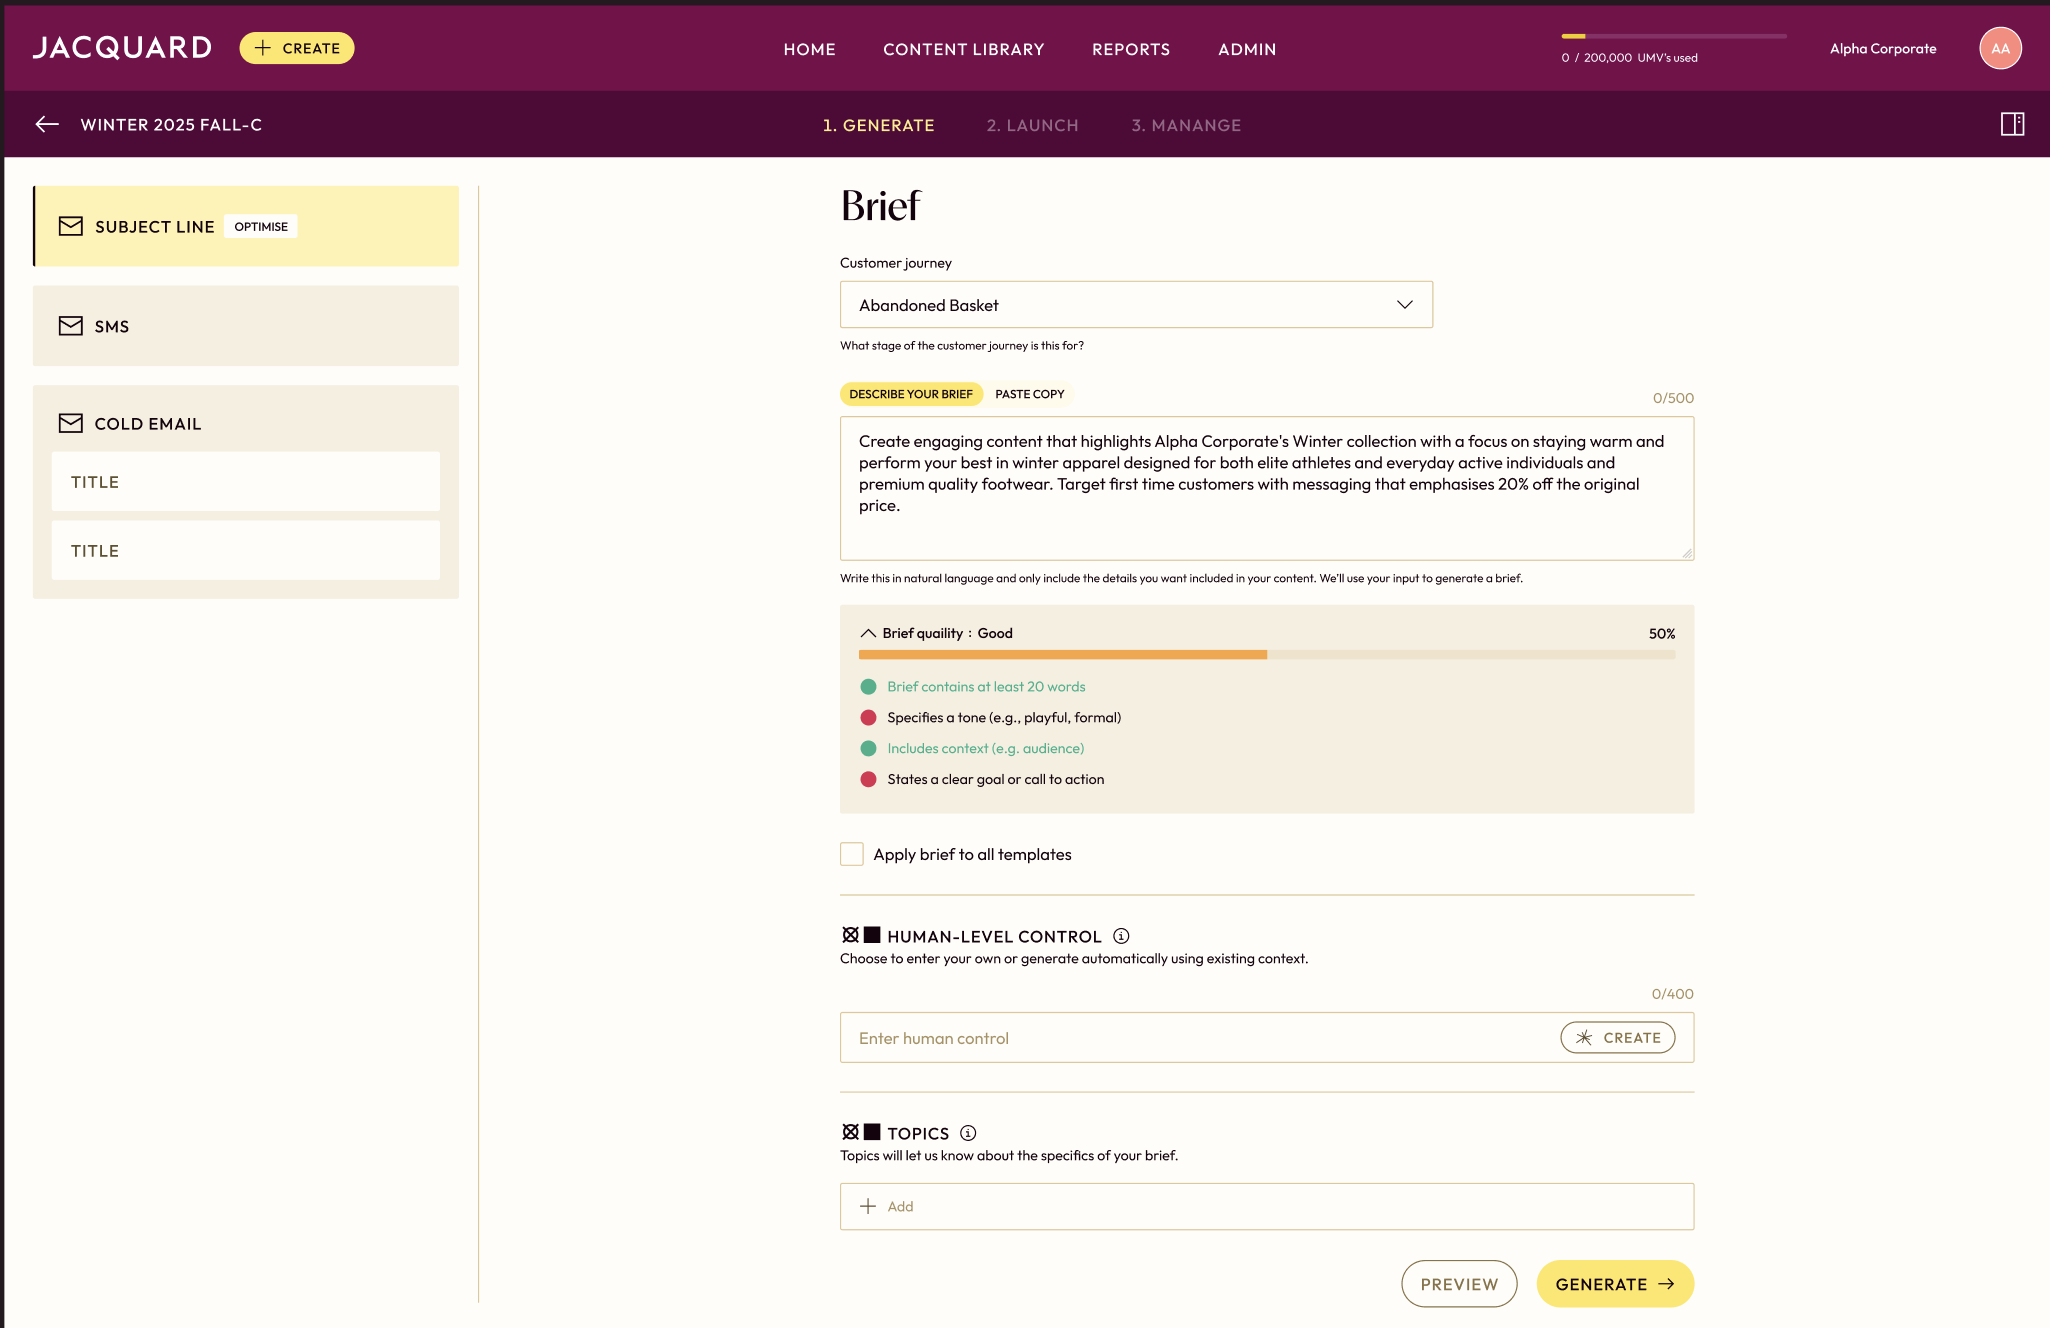Click the Cold Email envelope icon

coord(70,423)
